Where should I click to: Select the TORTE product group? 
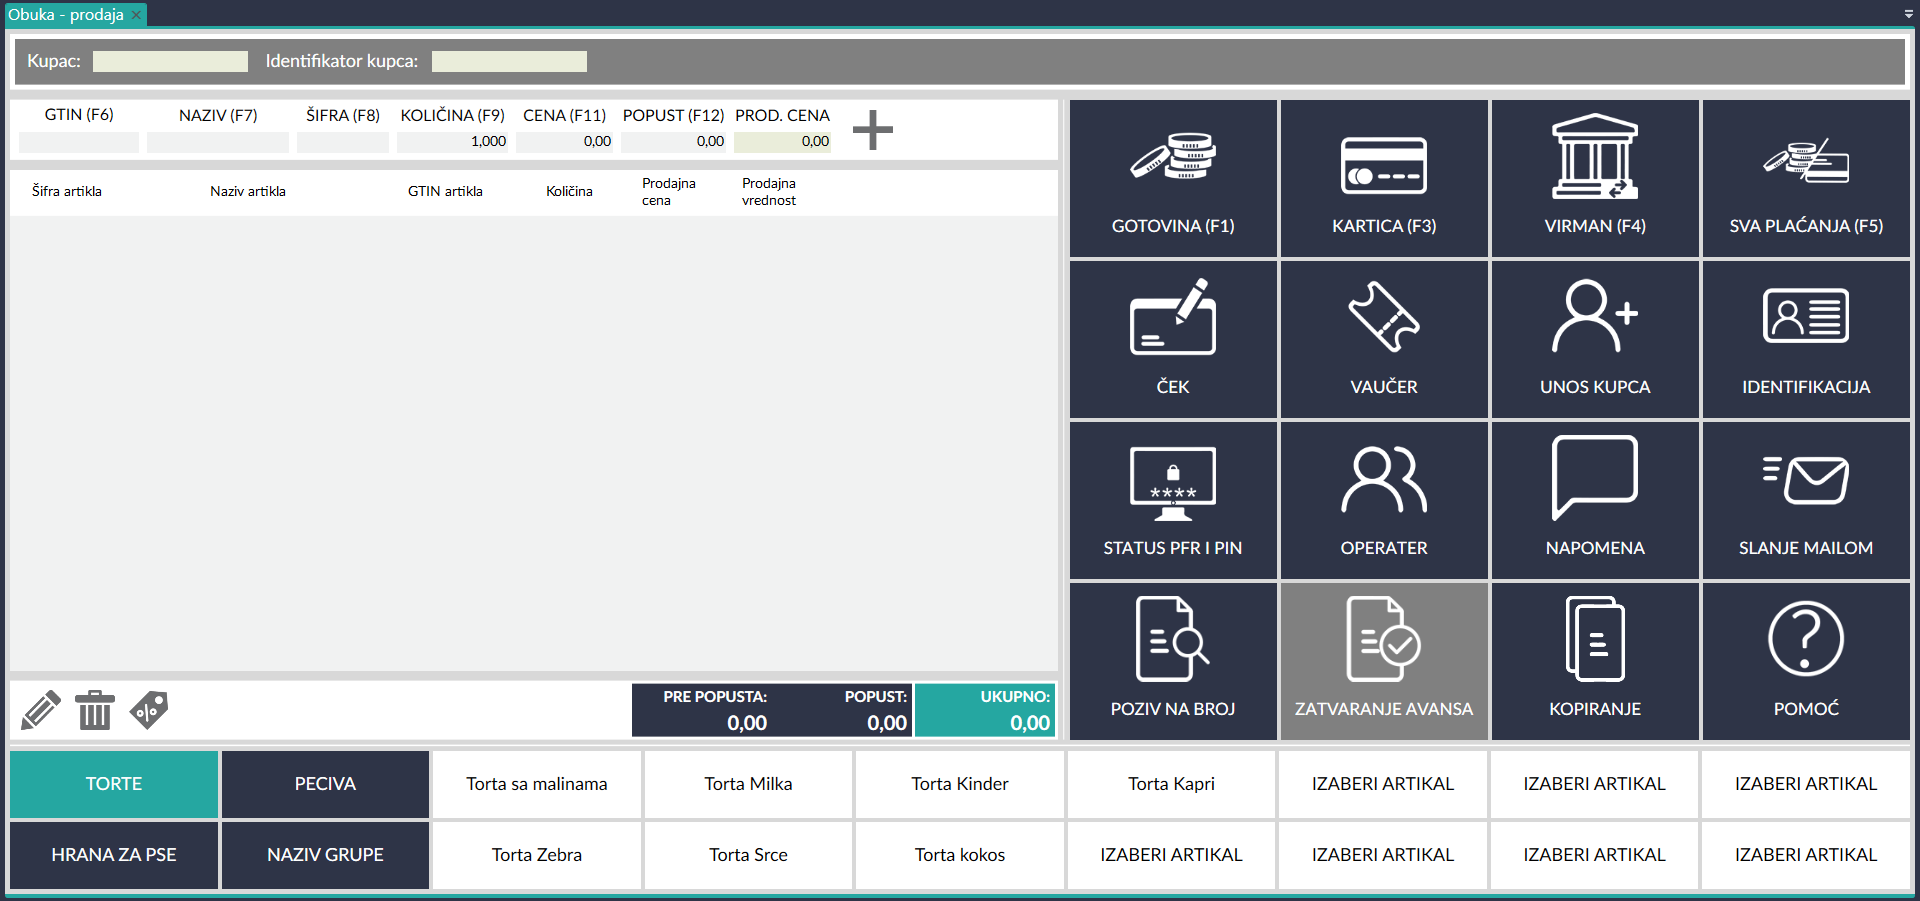(x=114, y=784)
